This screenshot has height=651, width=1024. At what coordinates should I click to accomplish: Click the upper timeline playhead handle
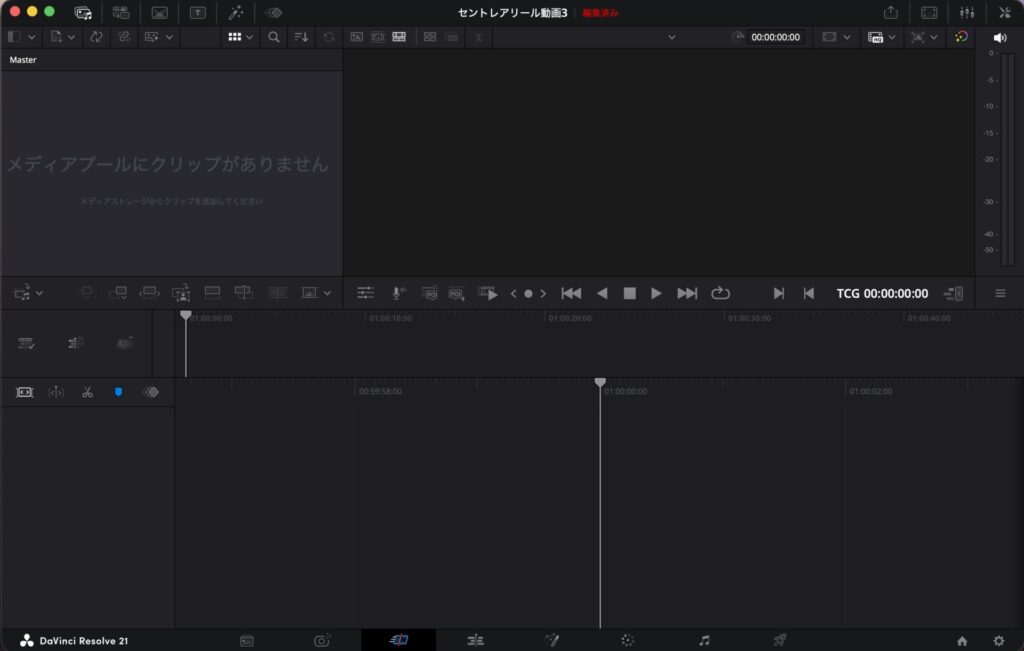click(185, 315)
